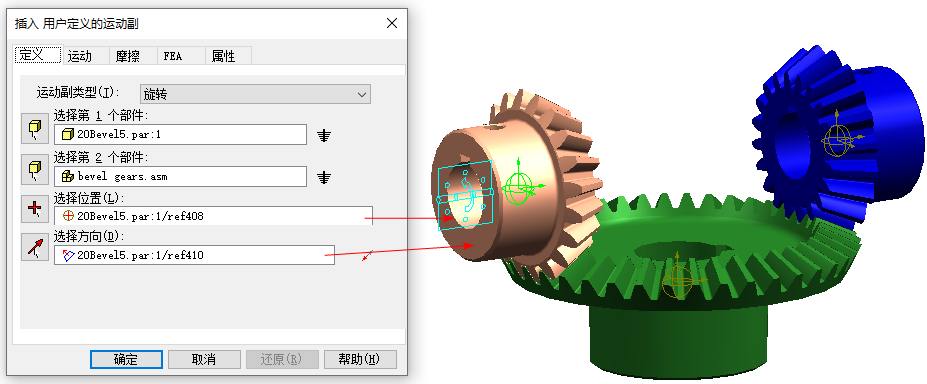
Task: Open the joint type dropdown showing 旋转
Action: click(x=255, y=95)
